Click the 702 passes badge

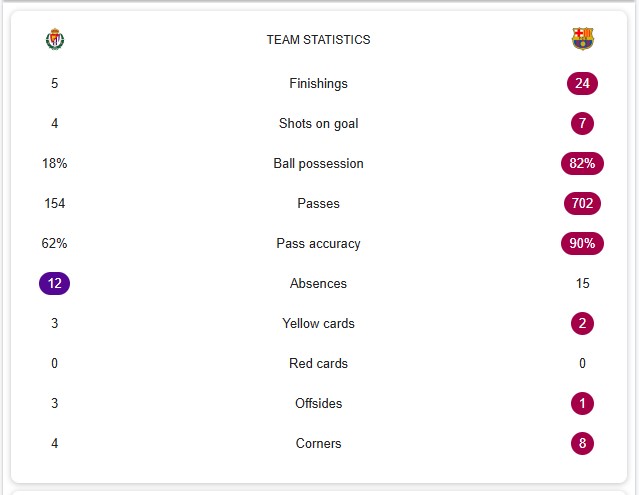(x=582, y=203)
